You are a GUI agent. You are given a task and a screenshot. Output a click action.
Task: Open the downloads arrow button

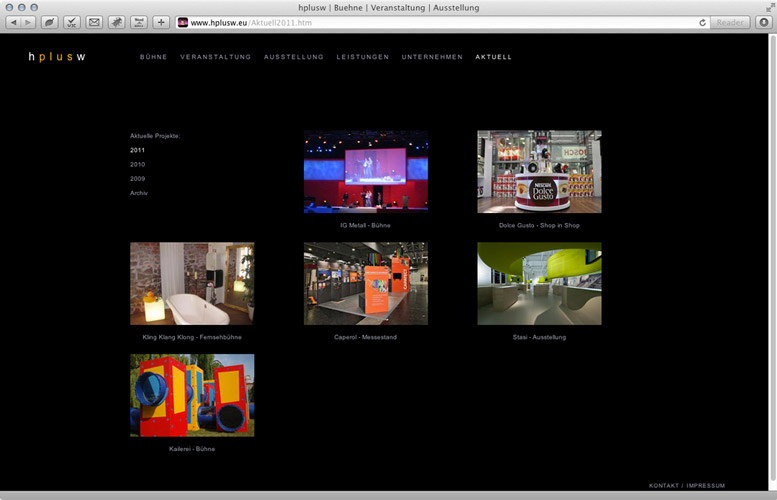[x=764, y=22]
